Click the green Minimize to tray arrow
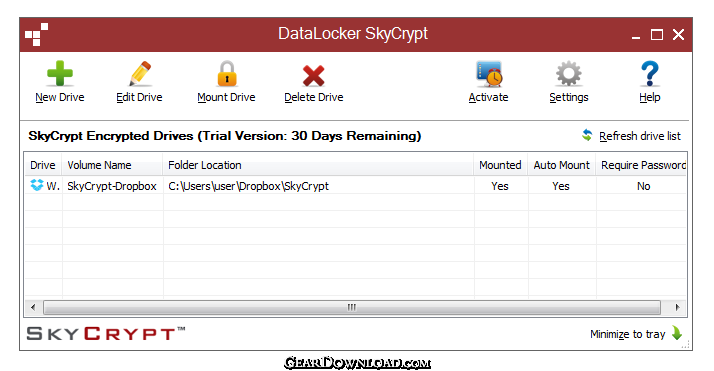The image size is (714, 371). 677,333
